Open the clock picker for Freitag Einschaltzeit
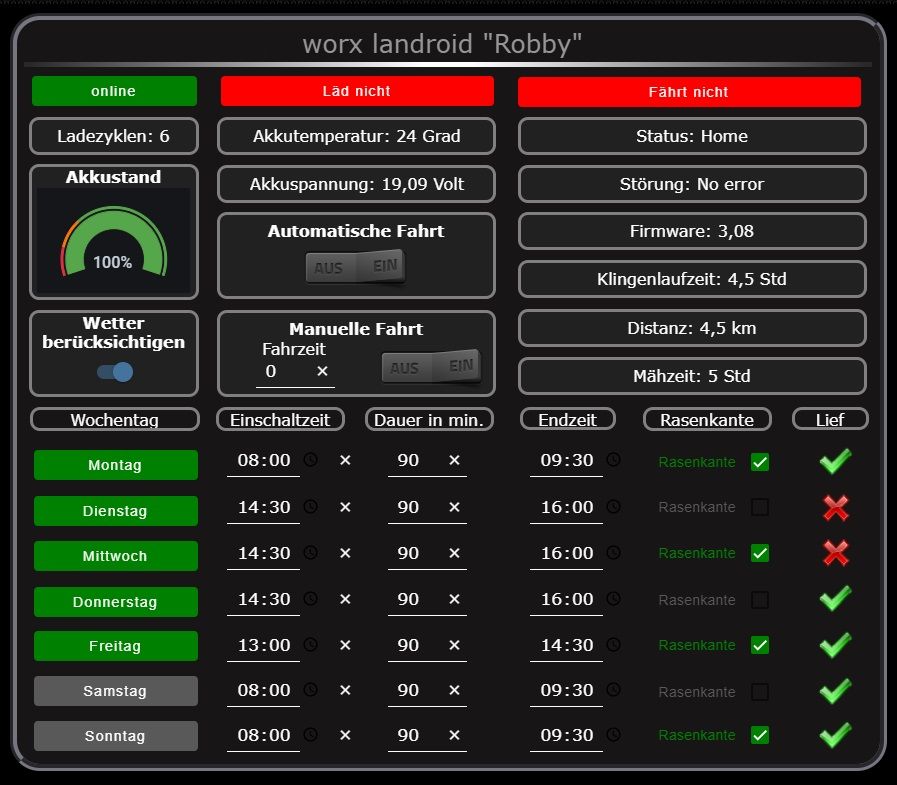This screenshot has width=897, height=785. point(310,644)
